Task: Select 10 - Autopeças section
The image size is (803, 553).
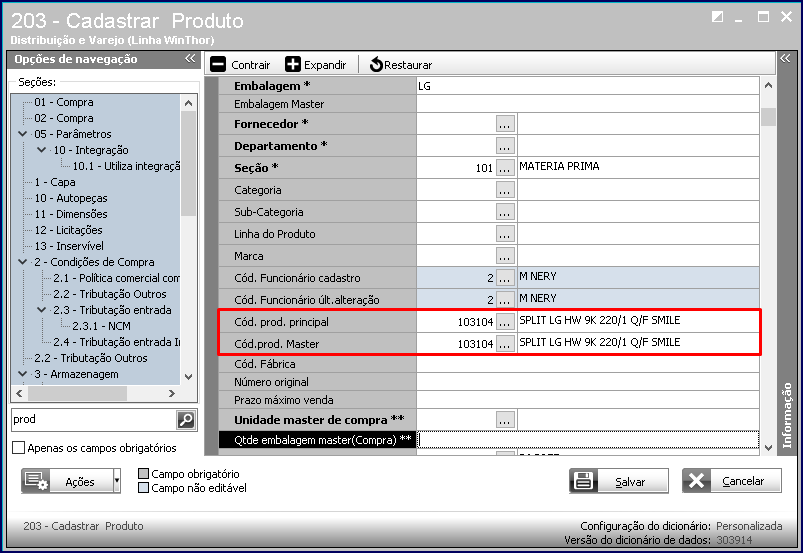Action: click(71, 198)
